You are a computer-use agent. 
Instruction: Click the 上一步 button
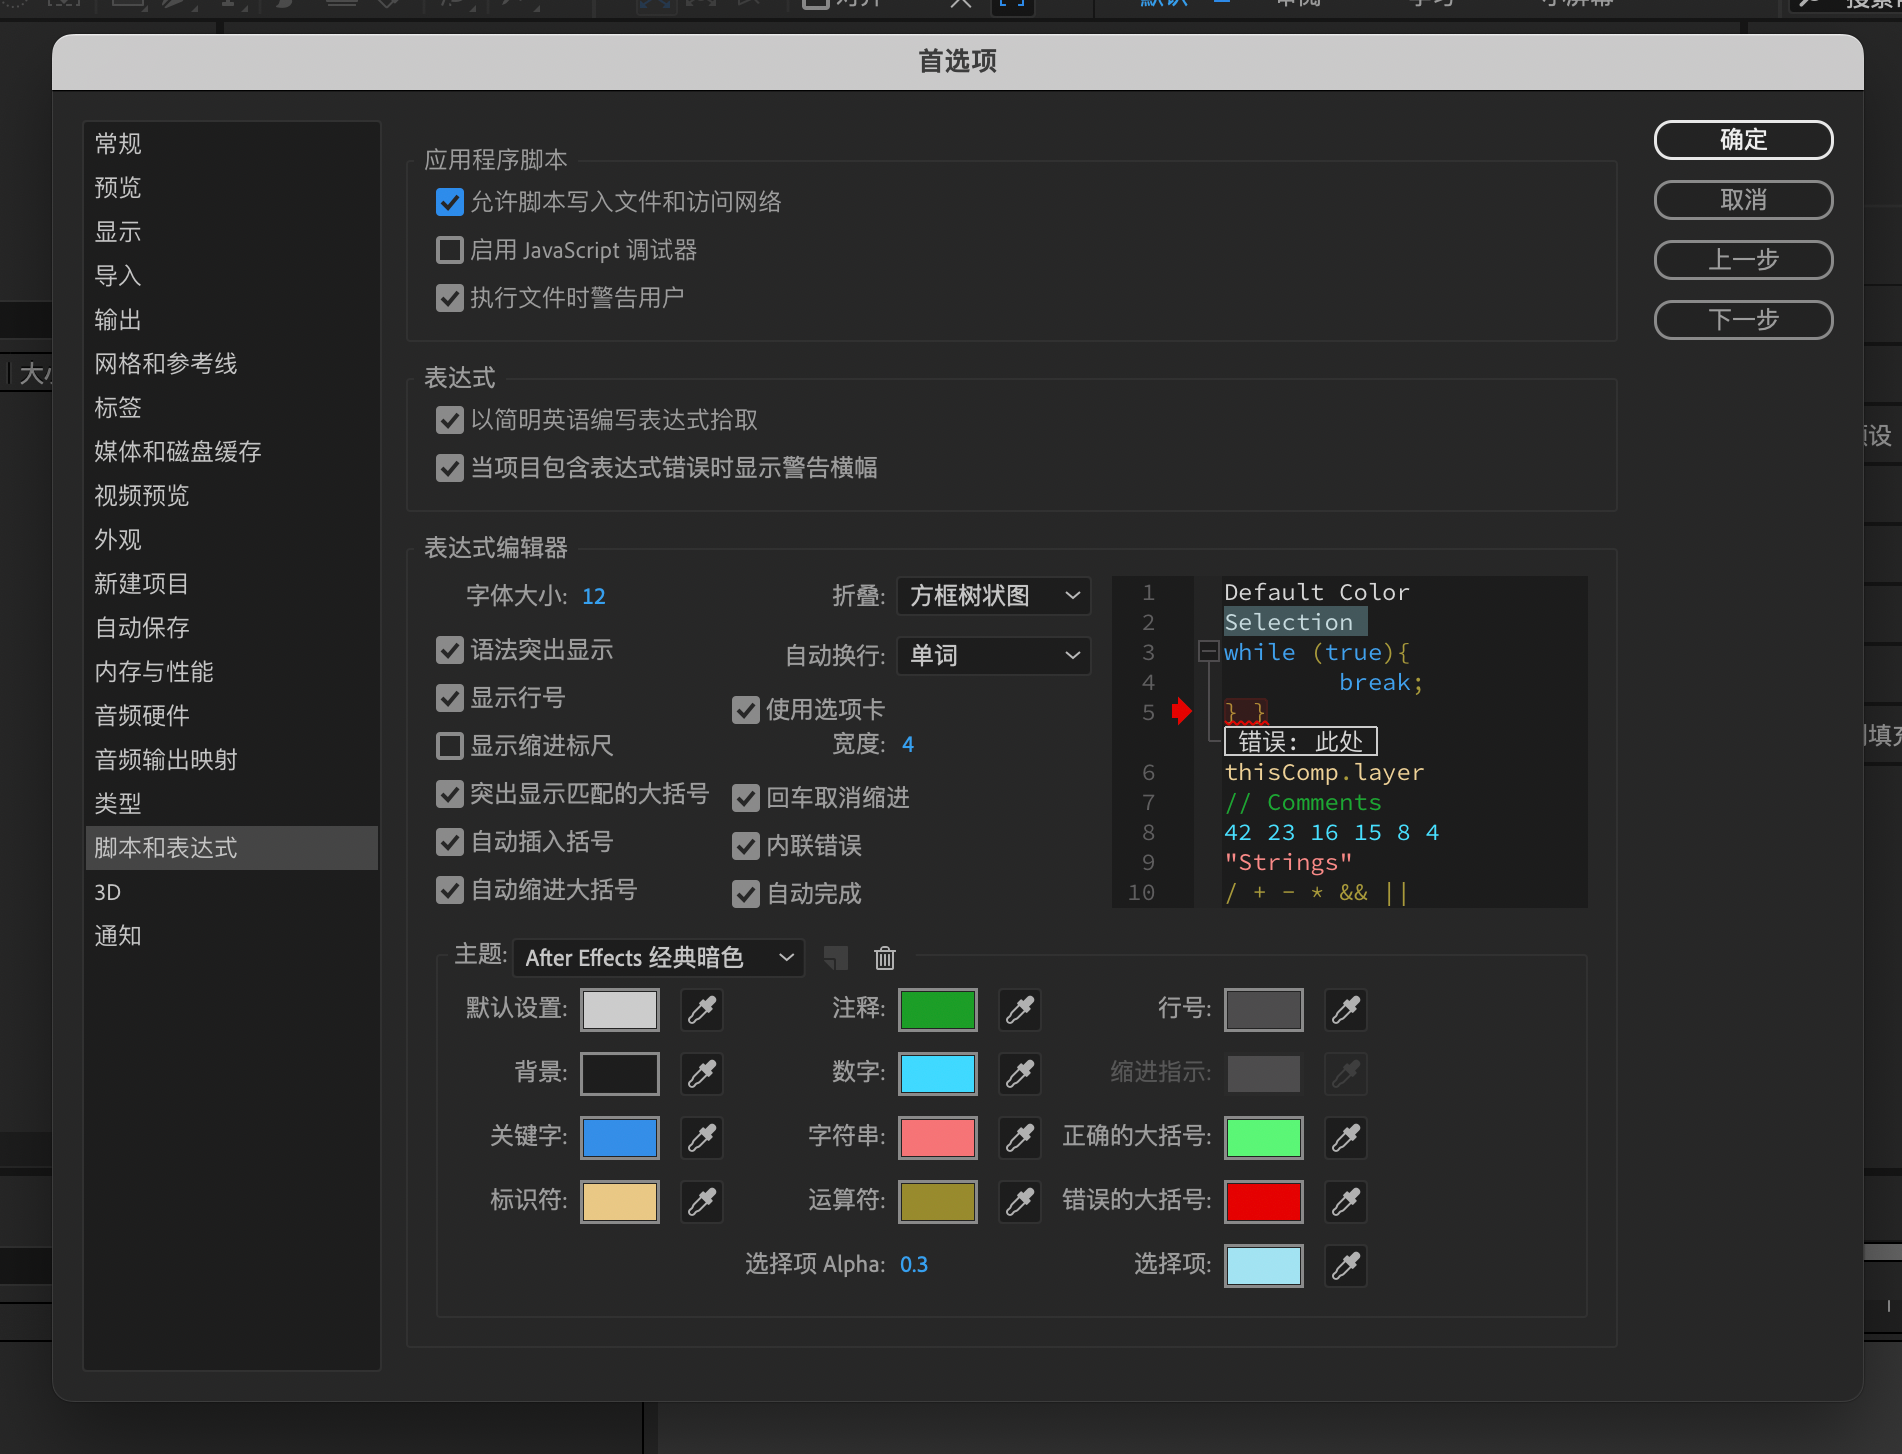click(x=1743, y=260)
